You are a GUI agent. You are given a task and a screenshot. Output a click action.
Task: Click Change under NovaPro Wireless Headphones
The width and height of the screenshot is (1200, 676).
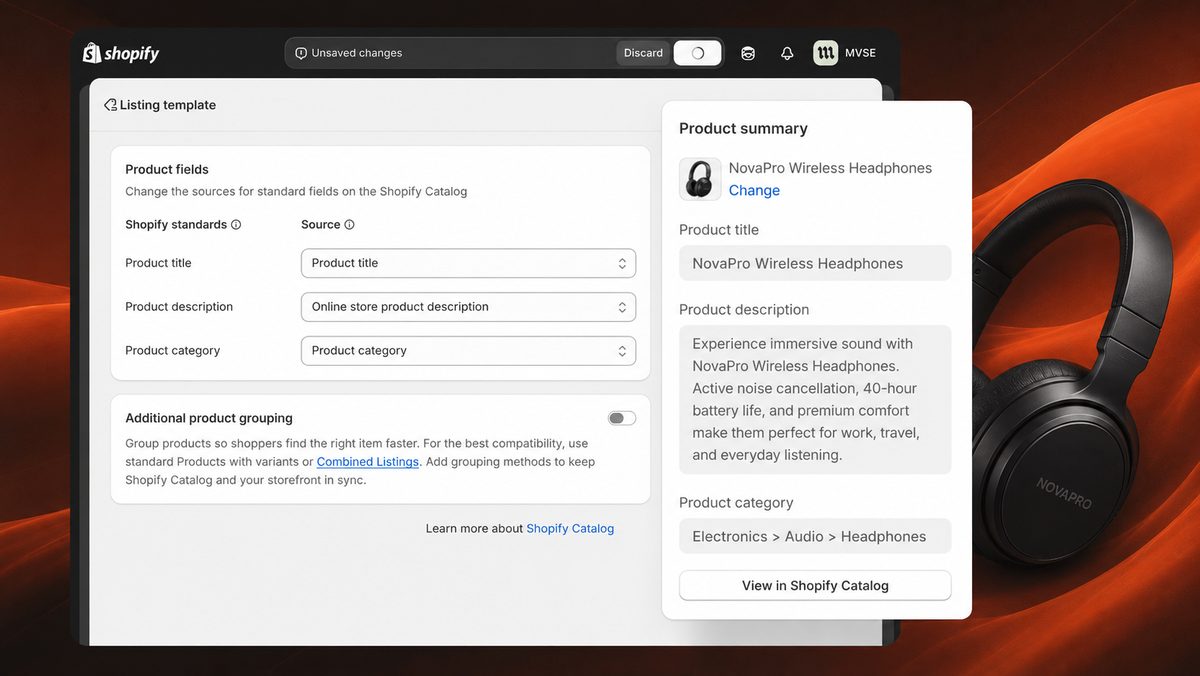tap(754, 190)
